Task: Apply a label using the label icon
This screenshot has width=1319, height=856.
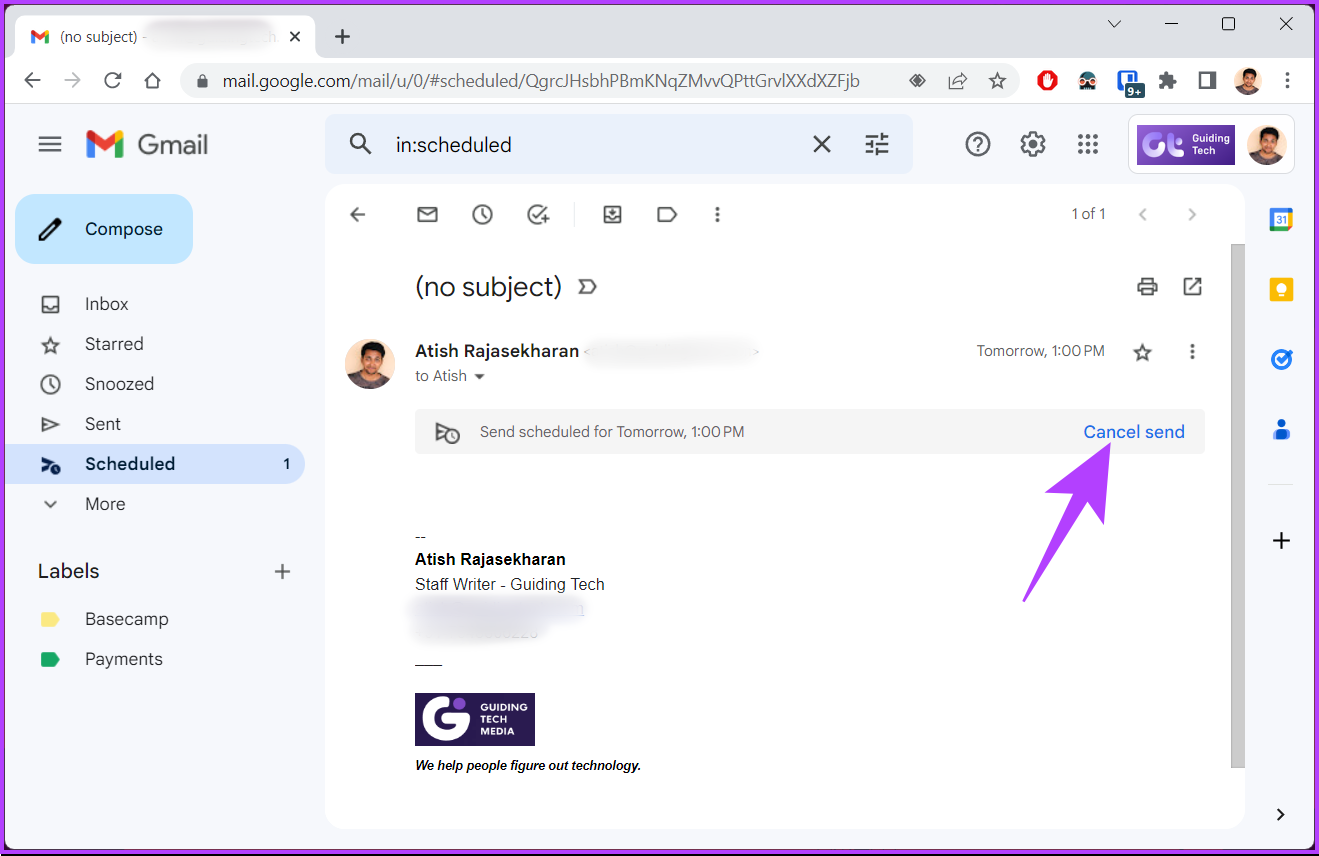Action: 667,214
